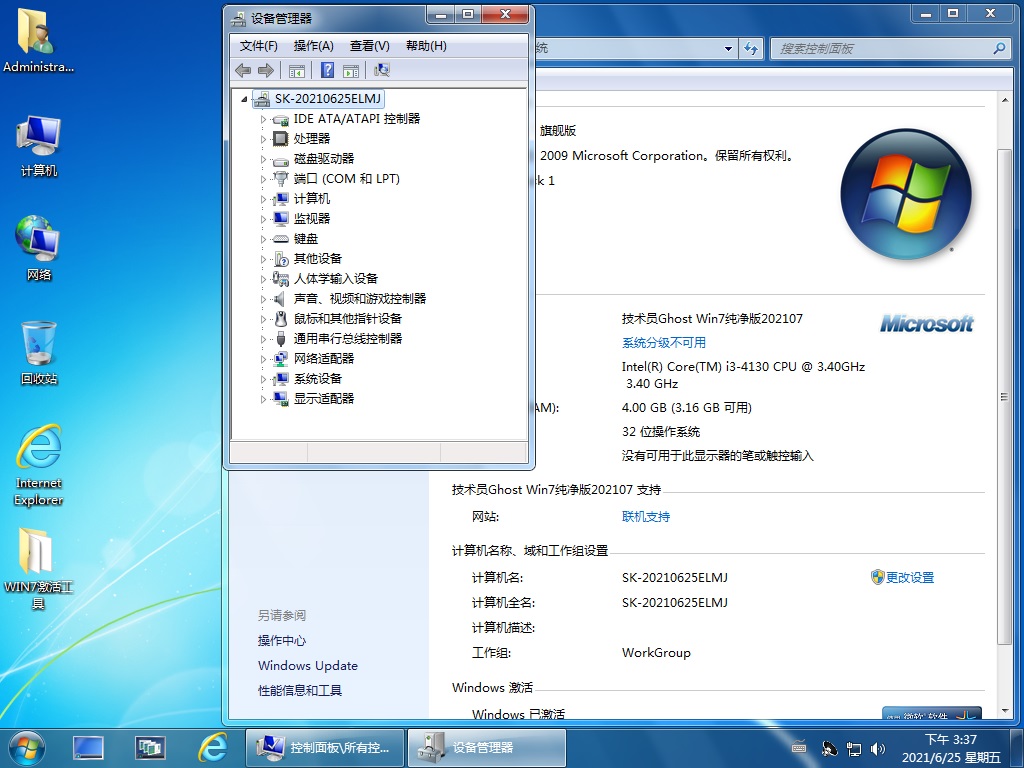Open the 操作(A) menu
The width and height of the screenshot is (1024, 768).
pos(313,46)
